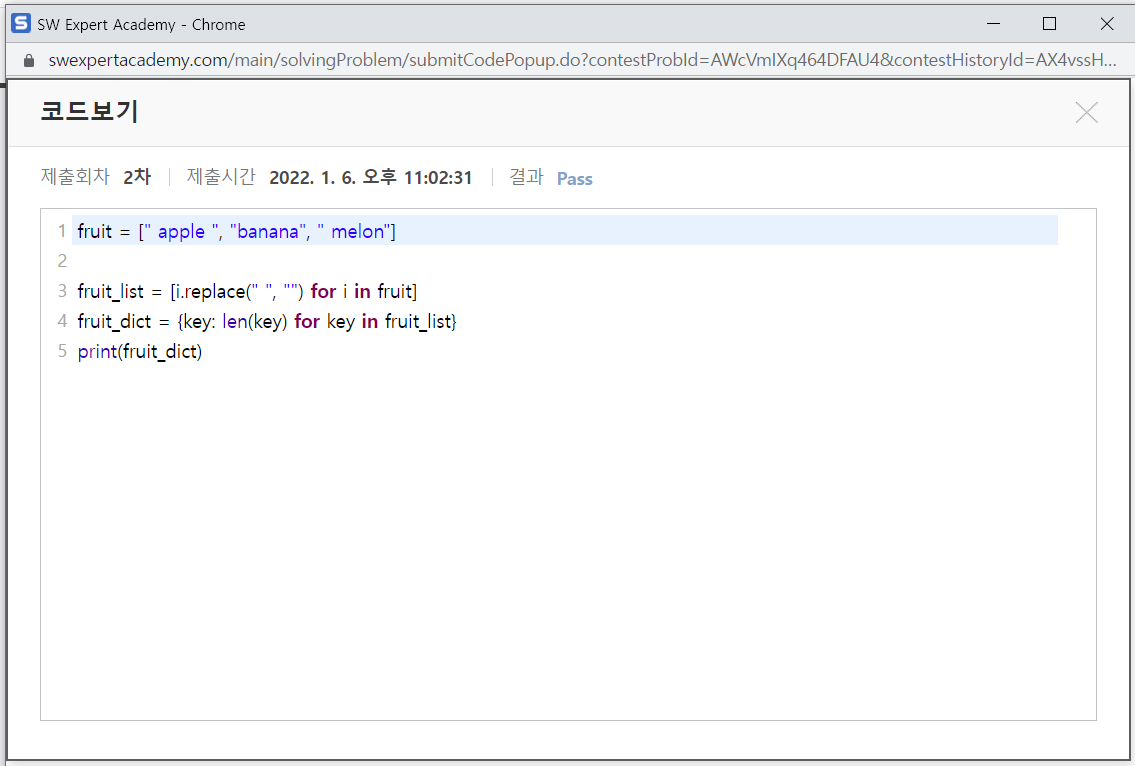
Task: Click line number 5 in the gutter
Action: (62, 352)
